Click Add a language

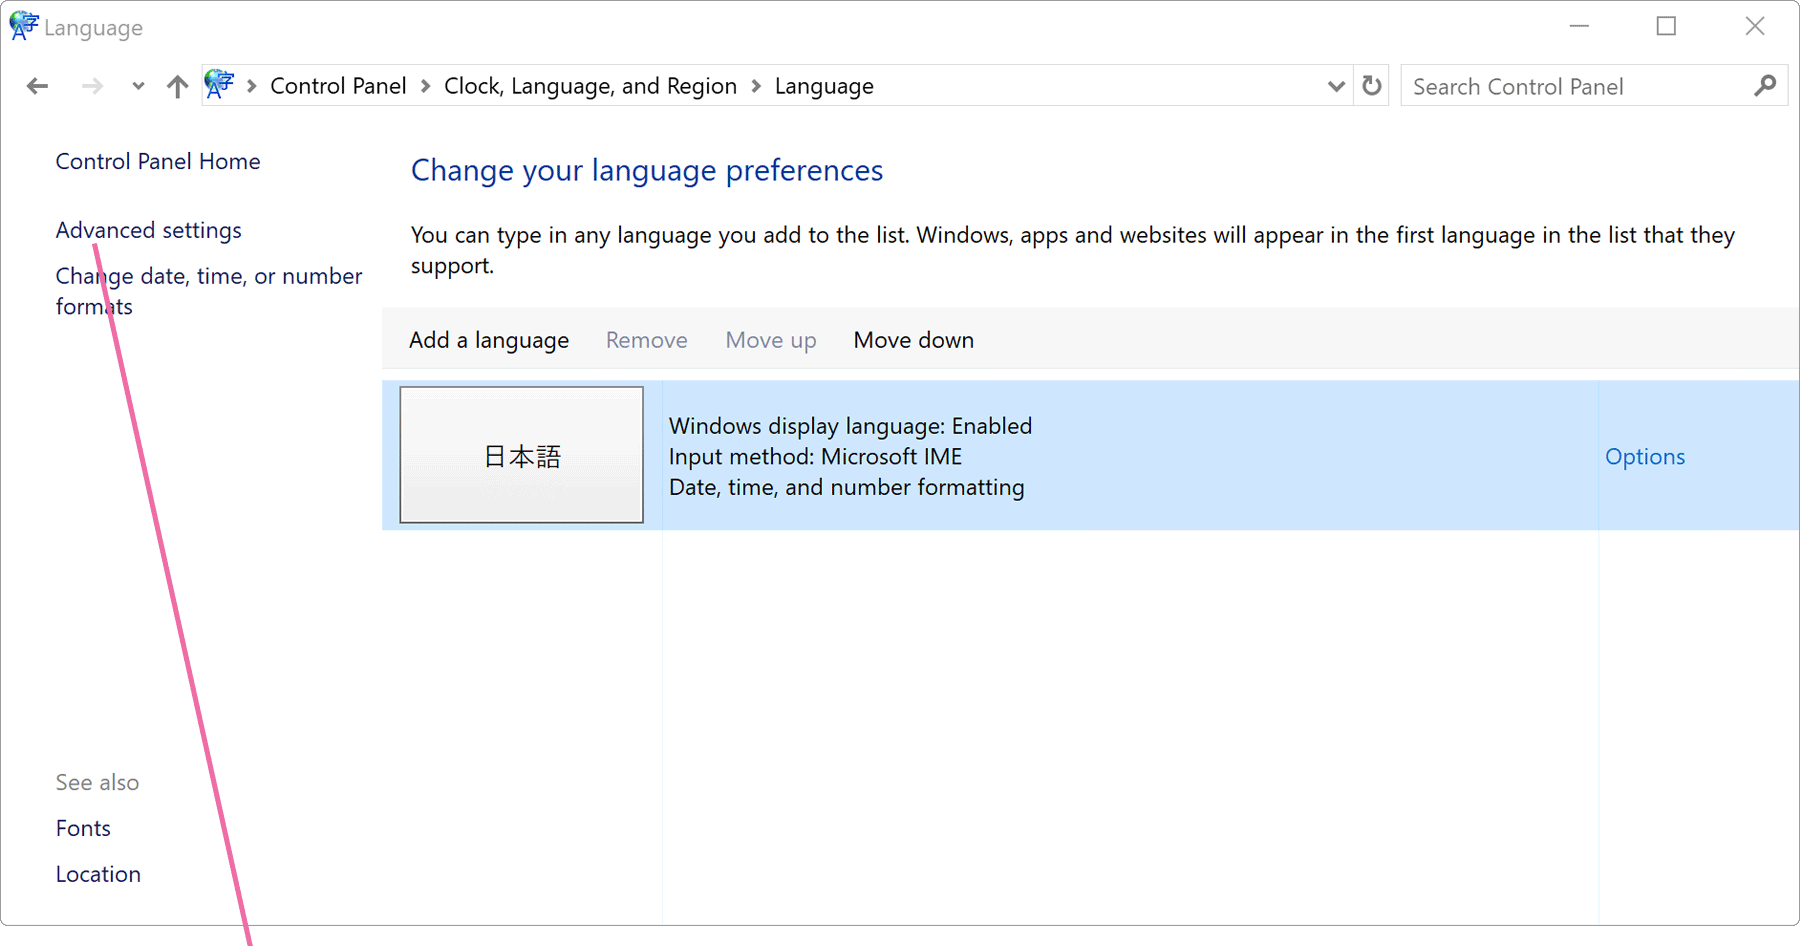click(489, 340)
